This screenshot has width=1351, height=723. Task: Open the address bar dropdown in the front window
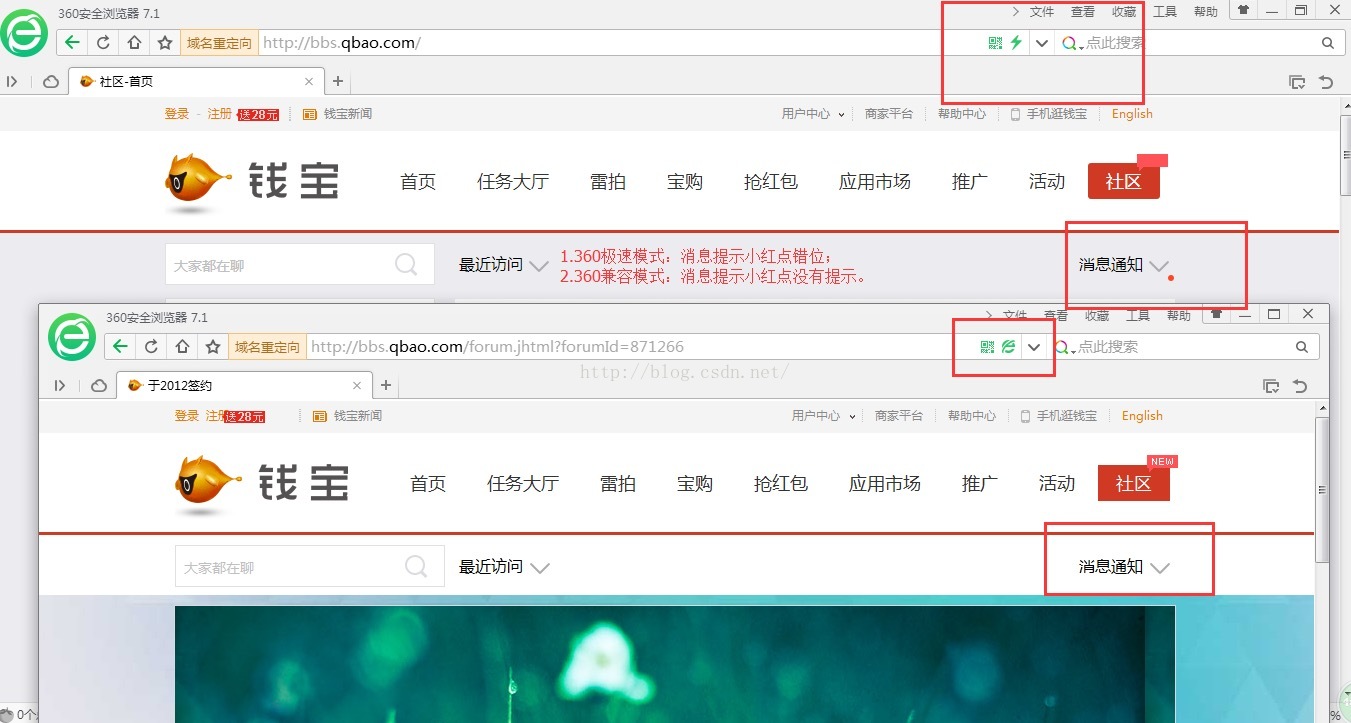[x=1034, y=347]
